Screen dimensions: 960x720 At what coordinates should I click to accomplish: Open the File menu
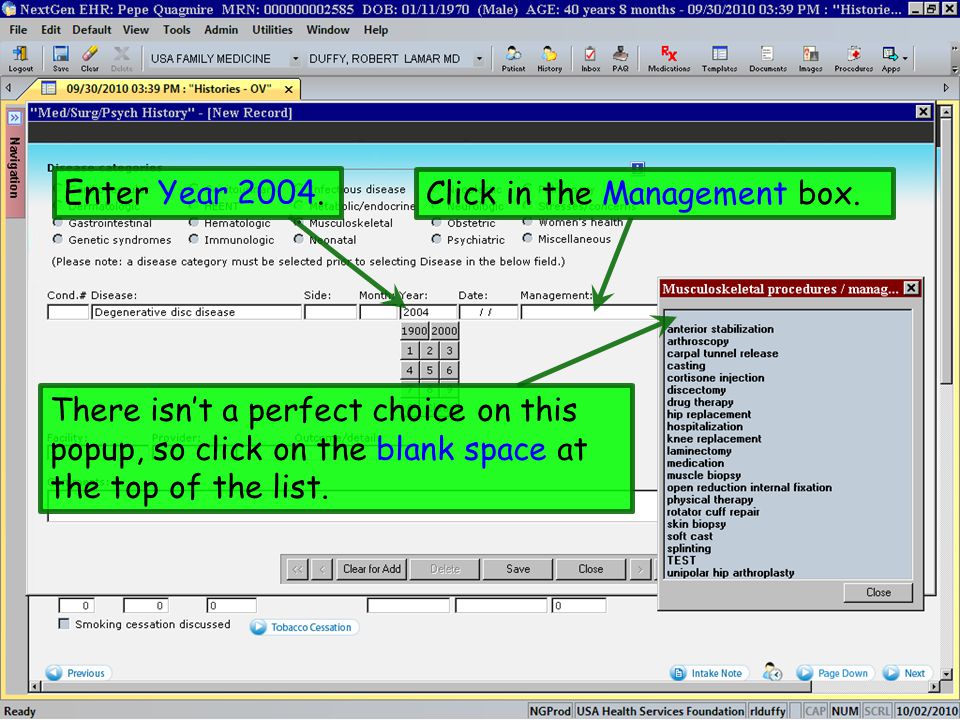(x=18, y=29)
